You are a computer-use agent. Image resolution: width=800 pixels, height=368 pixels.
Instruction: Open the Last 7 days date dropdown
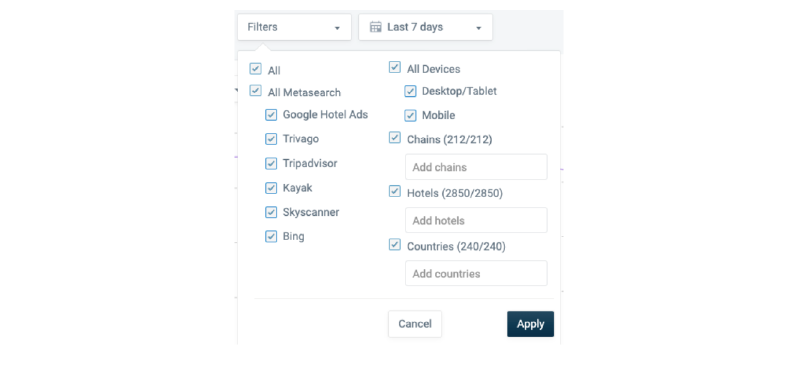(426, 27)
